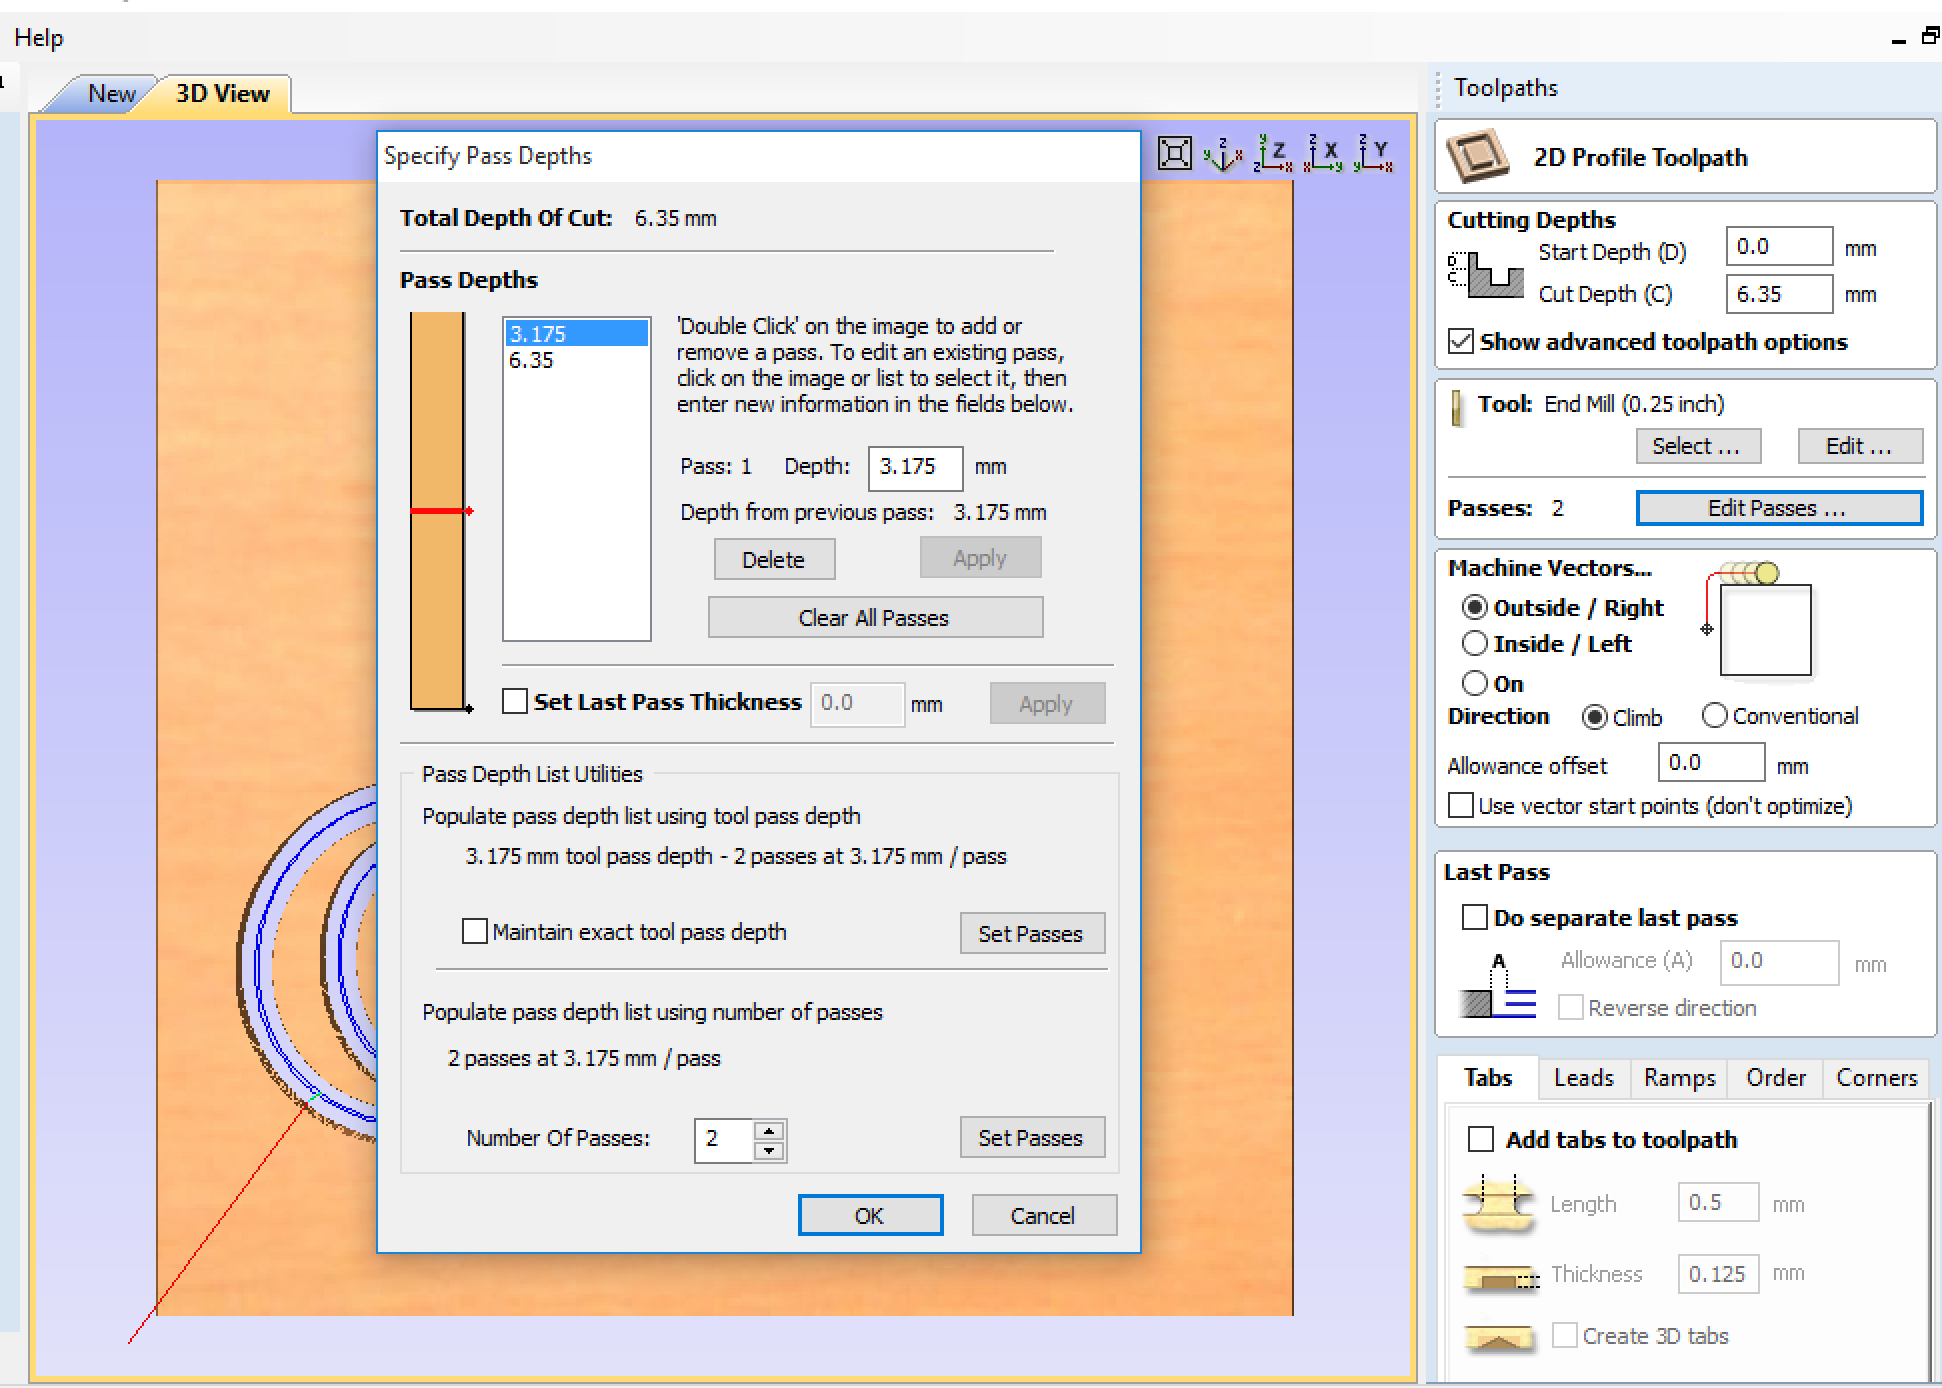
Task: View along the Z axis
Action: click(1272, 154)
